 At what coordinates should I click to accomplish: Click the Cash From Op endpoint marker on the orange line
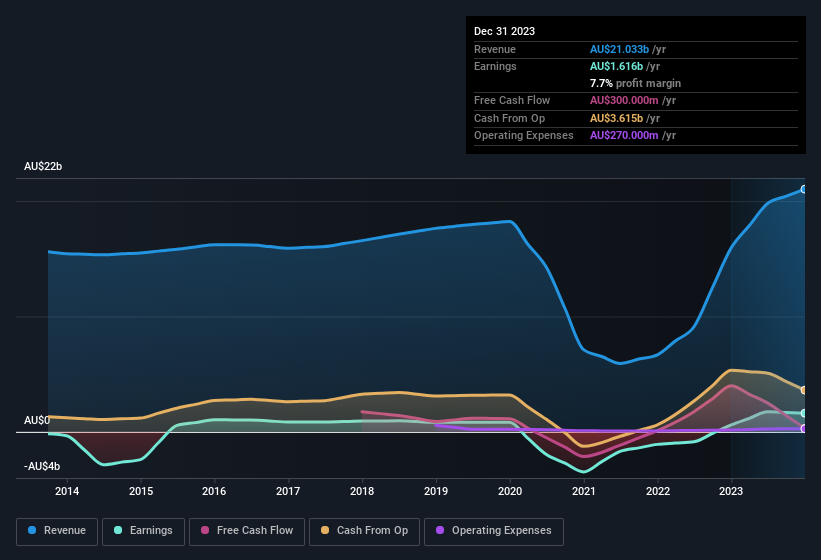click(x=804, y=390)
